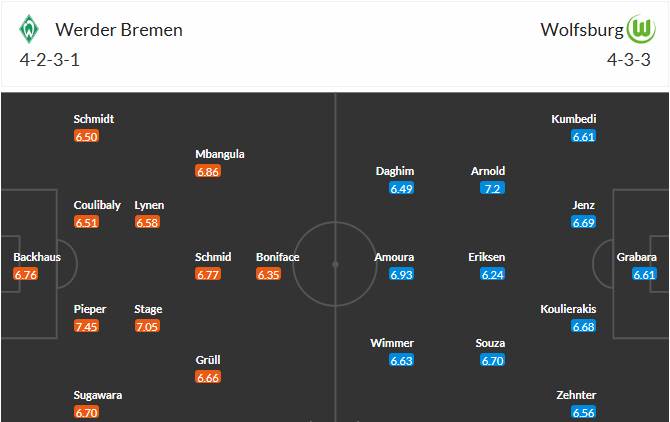Select player Zehnter
Screen dimensions: 670x422
click(576, 395)
